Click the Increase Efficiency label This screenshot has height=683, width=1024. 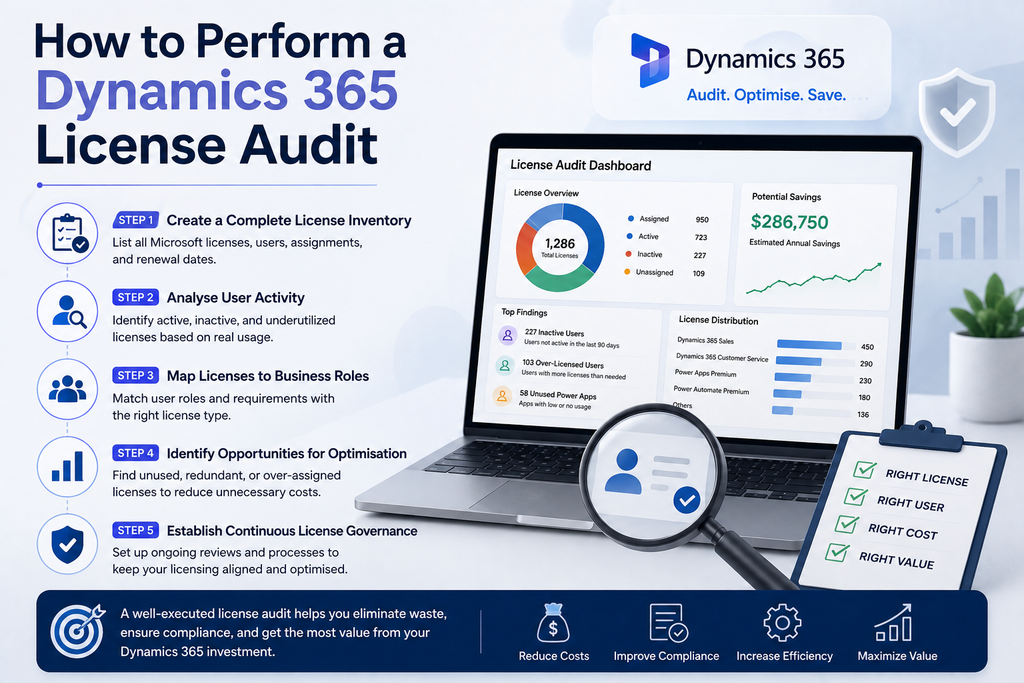(x=784, y=656)
